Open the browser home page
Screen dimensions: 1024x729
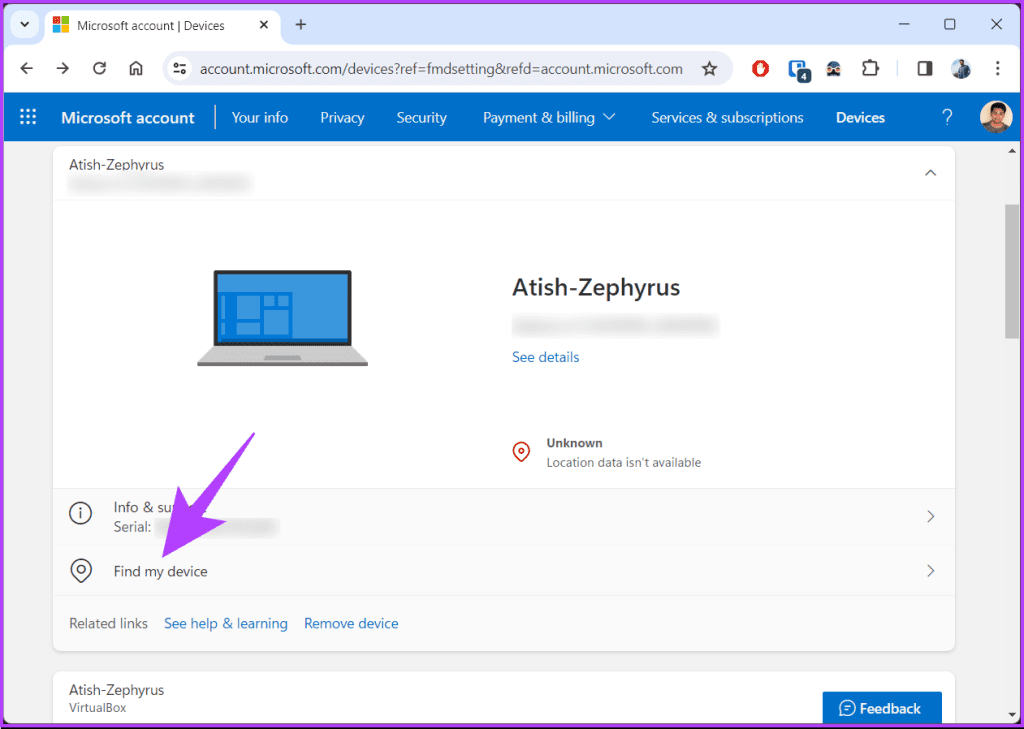[136, 69]
